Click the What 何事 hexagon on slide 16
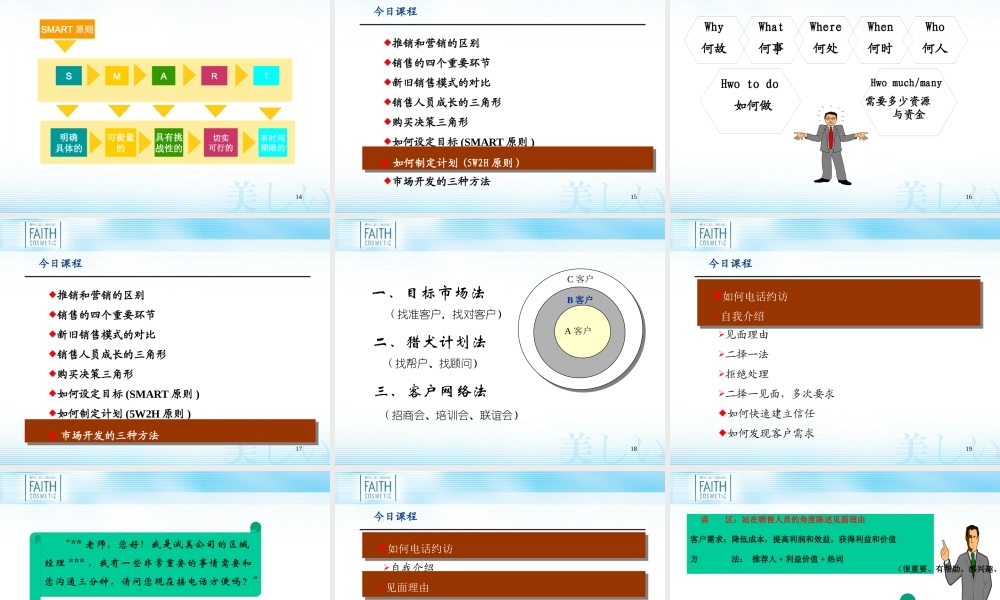Screen dimensions: 1000x600 (770, 38)
